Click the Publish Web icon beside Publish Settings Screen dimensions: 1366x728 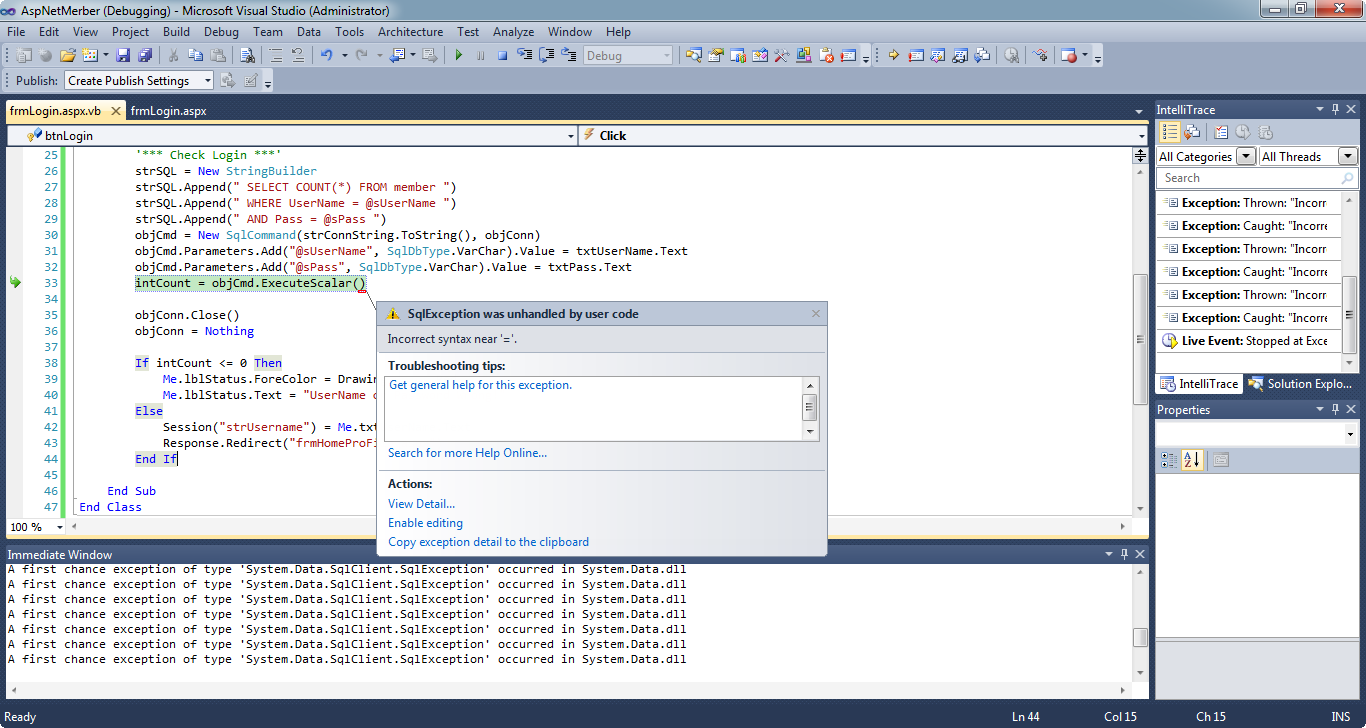pos(228,80)
